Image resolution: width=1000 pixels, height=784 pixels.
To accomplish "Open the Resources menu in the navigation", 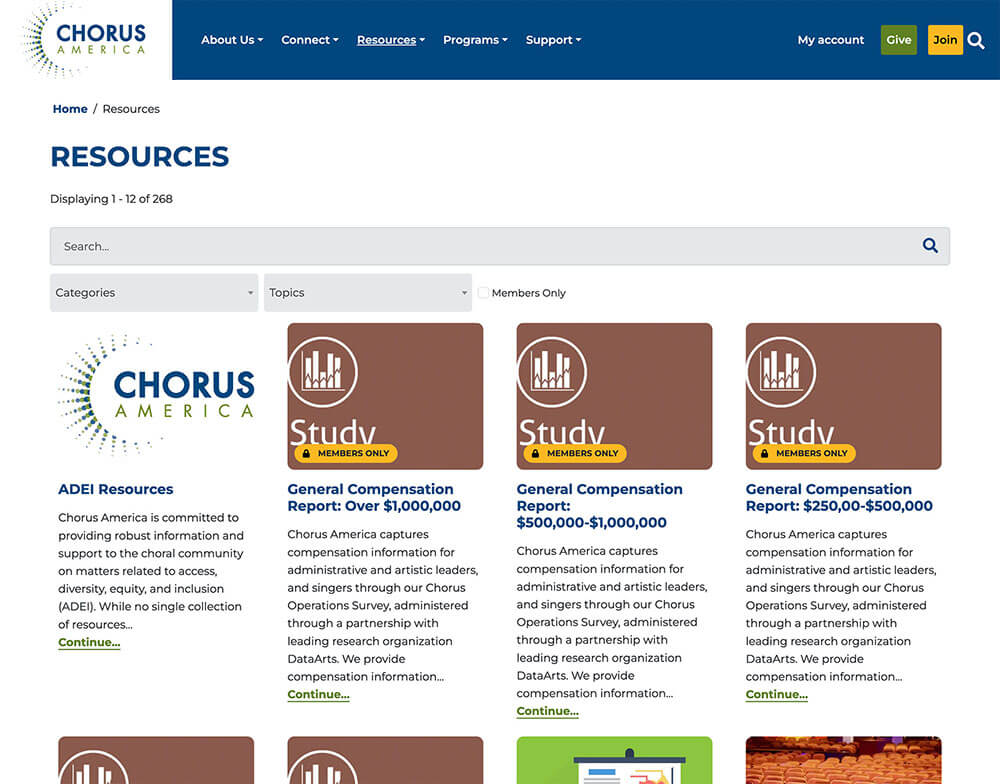I will pyautogui.click(x=390, y=40).
